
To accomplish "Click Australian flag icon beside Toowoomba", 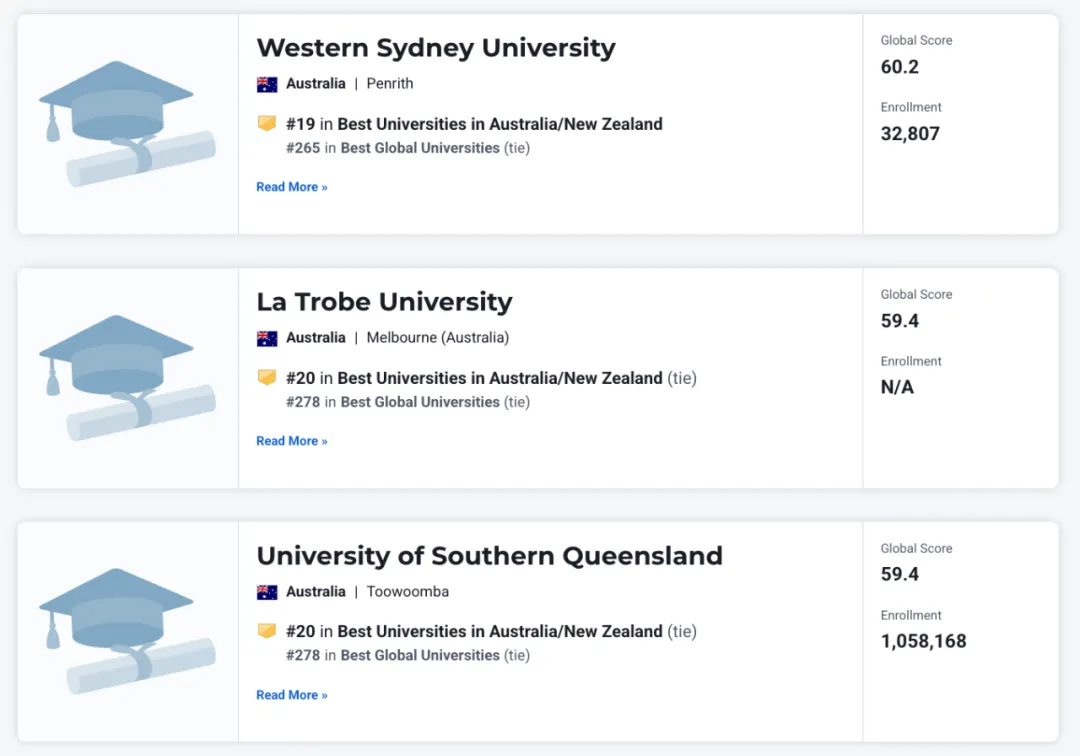I will click(267, 592).
